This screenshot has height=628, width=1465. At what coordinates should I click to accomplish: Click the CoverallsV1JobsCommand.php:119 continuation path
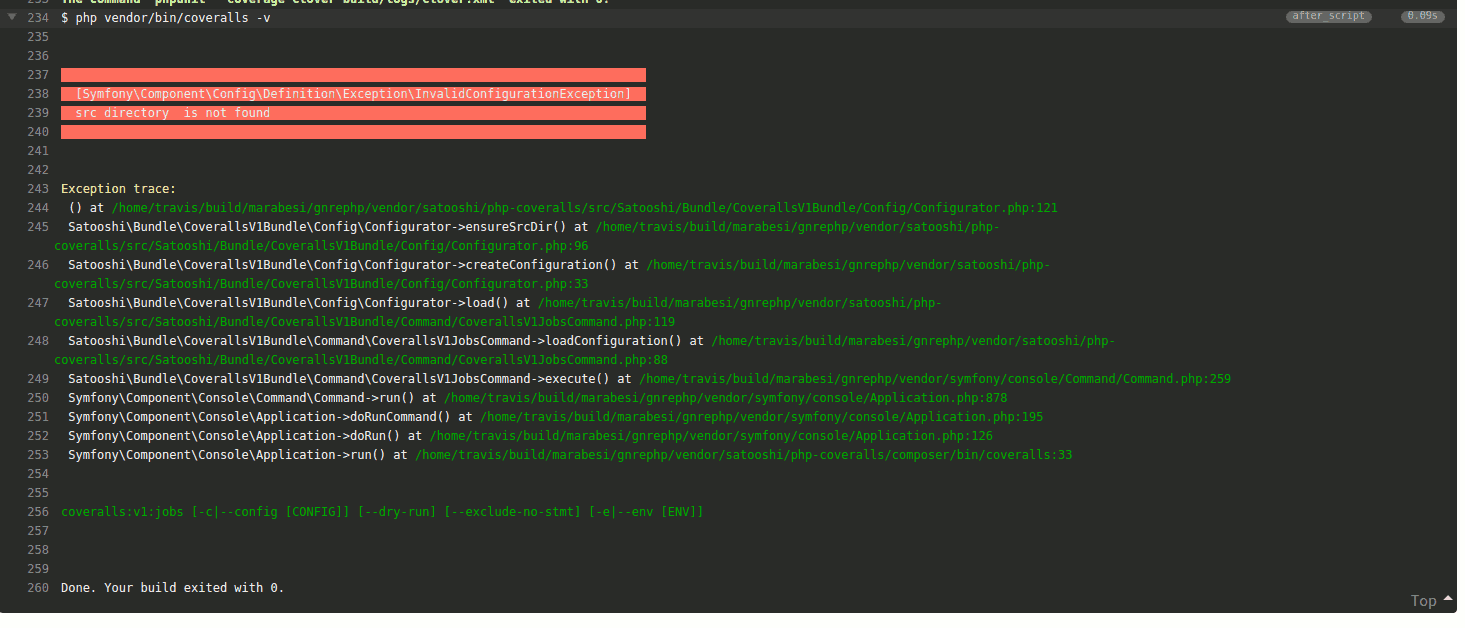coord(364,322)
